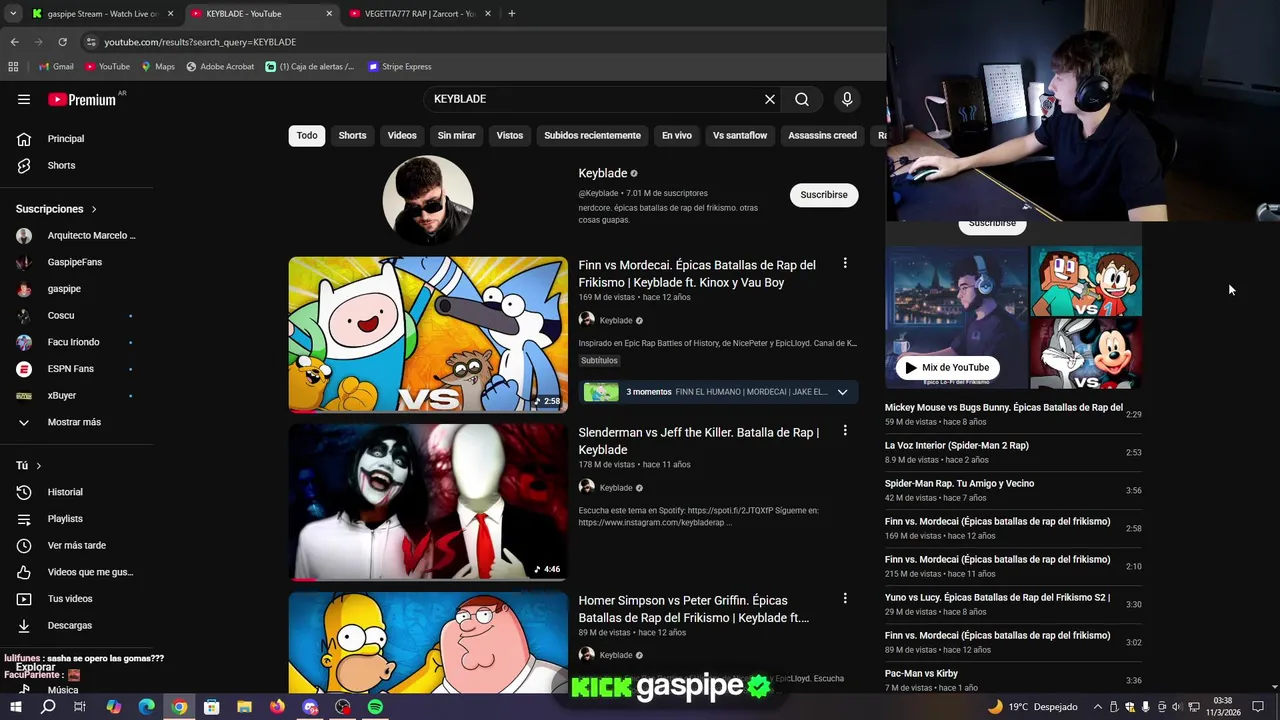This screenshot has height=720, width=1280.
Task: Click the browser address bar URL
Action: tap(200, 42)
